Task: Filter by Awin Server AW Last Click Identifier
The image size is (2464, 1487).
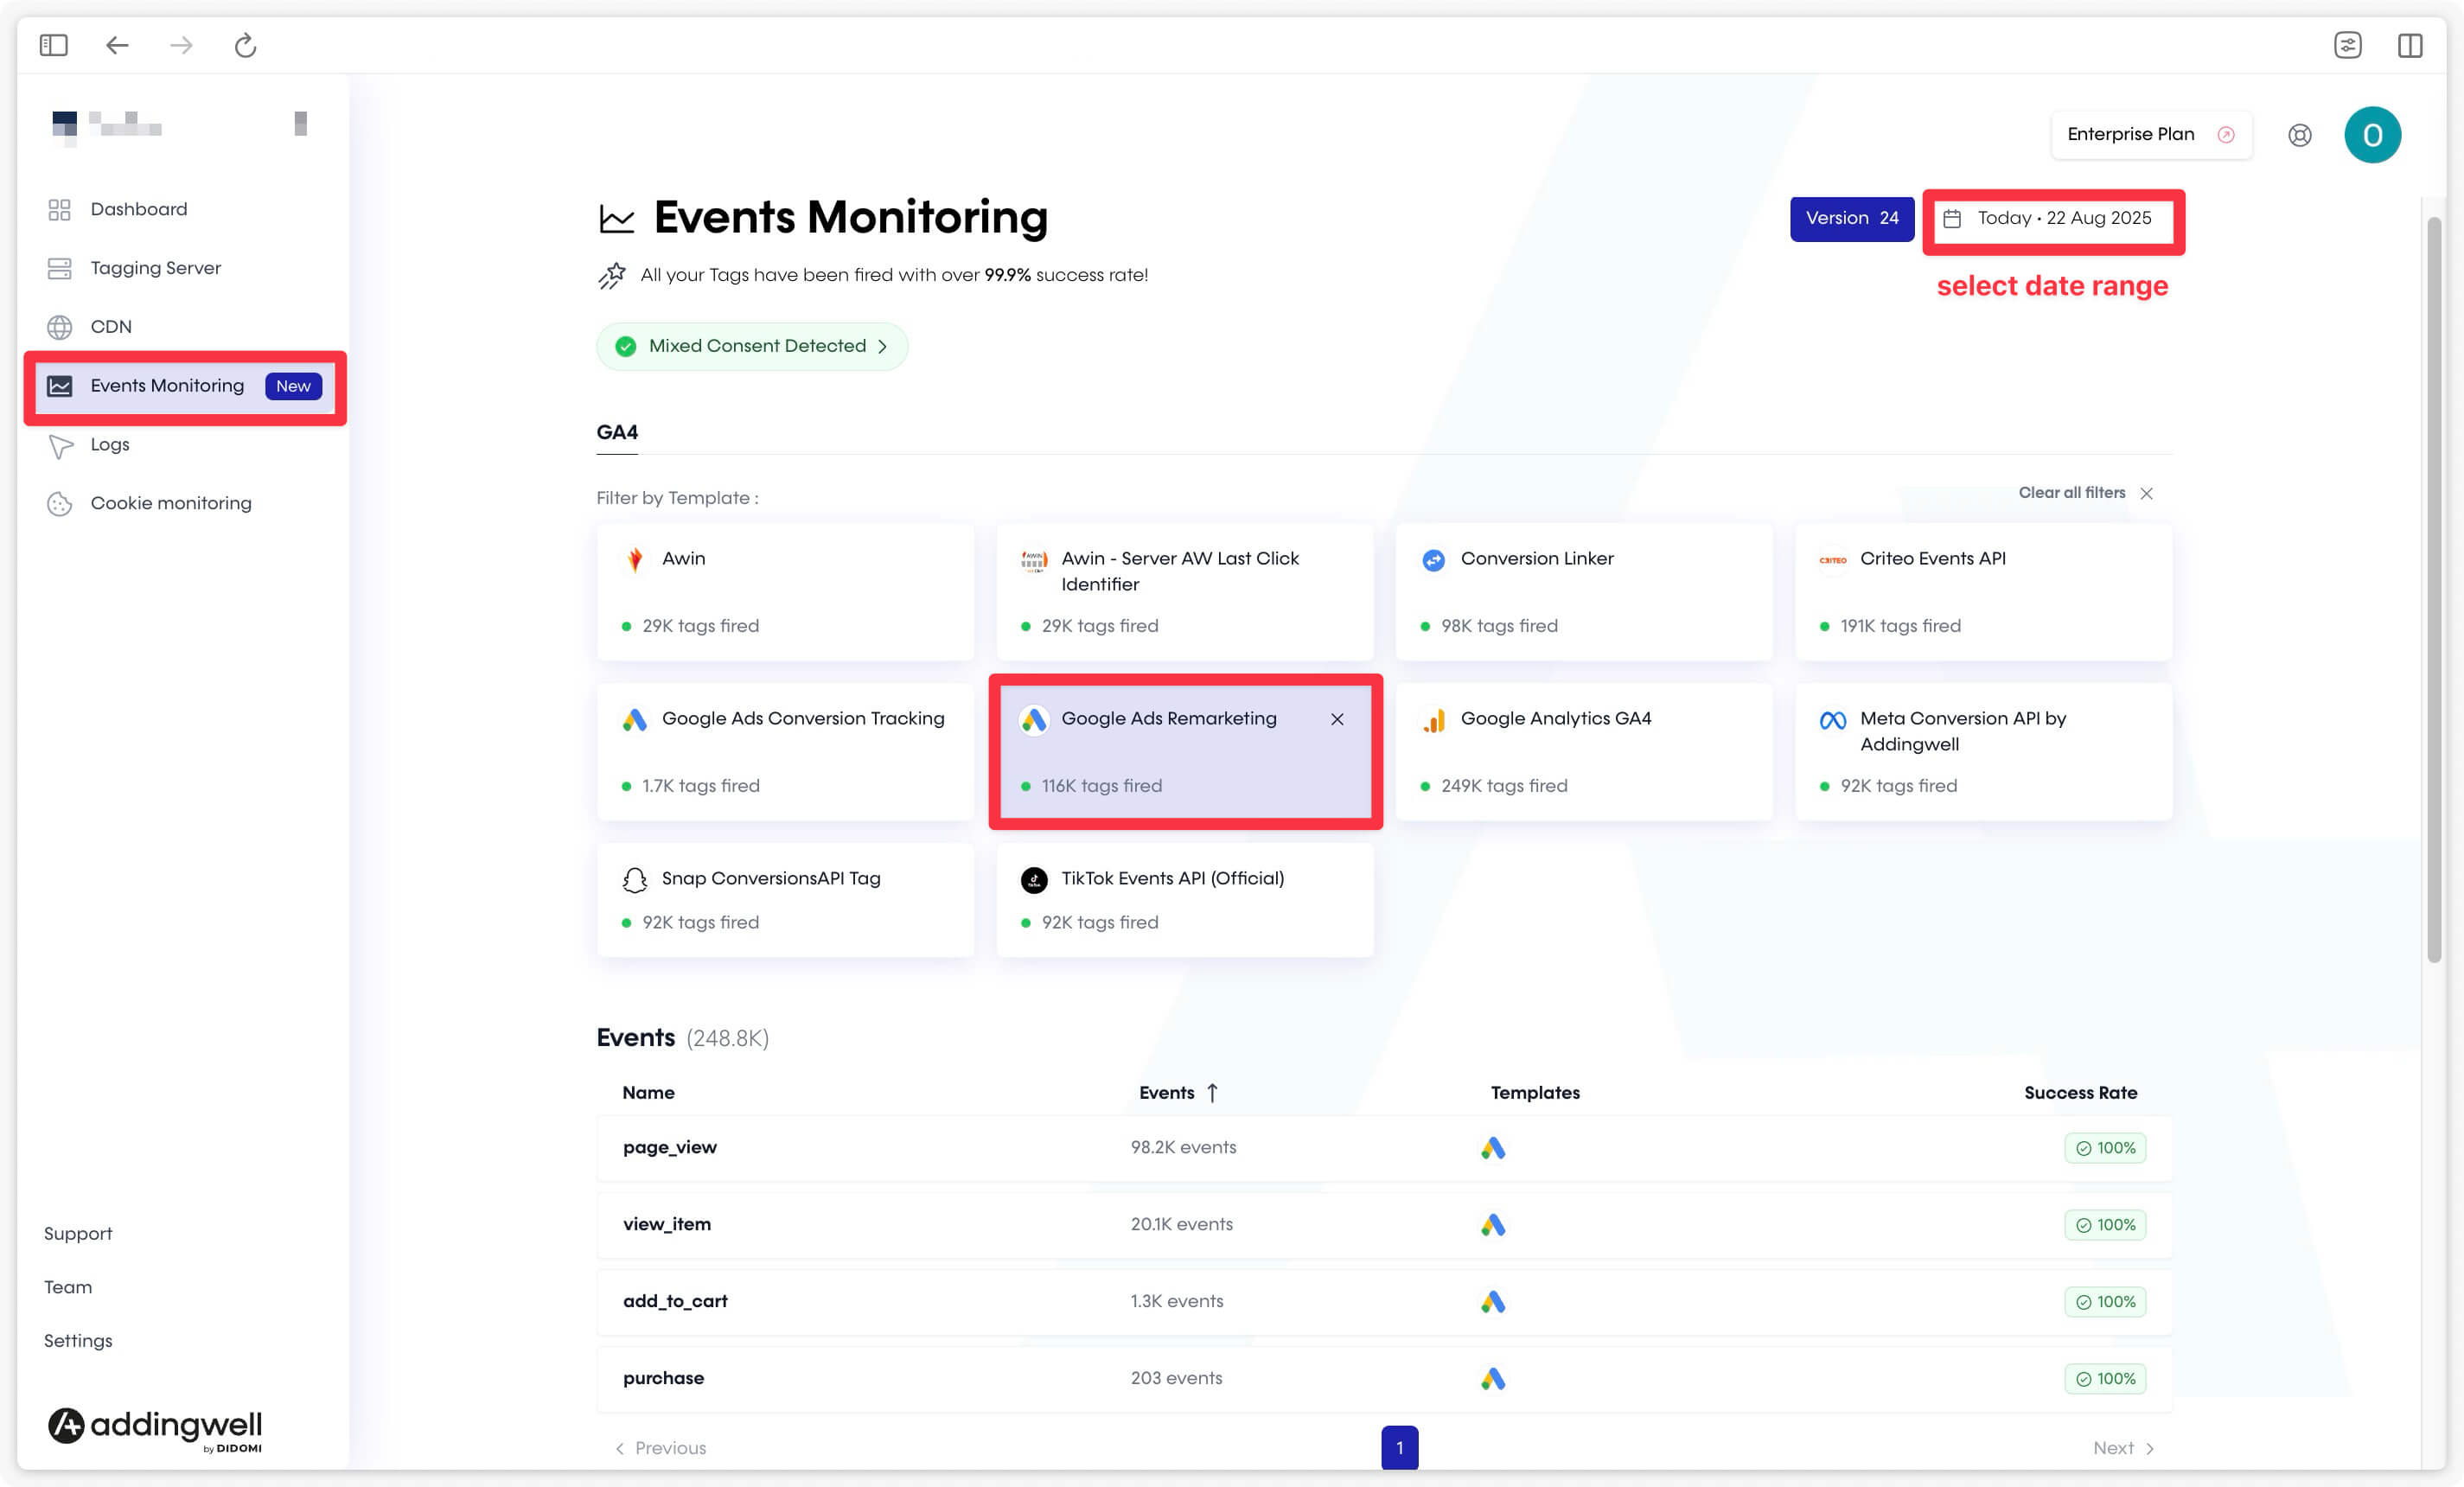Action: pos(1184,591)
